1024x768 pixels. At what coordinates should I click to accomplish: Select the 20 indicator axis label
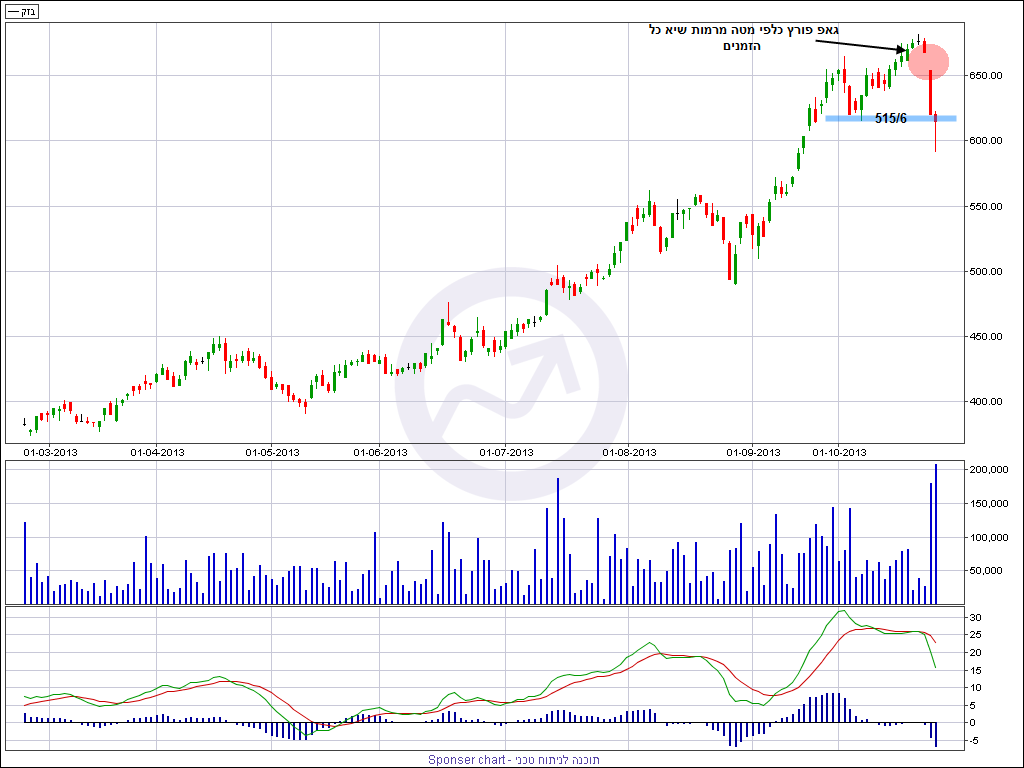click(x=975, y=653)
